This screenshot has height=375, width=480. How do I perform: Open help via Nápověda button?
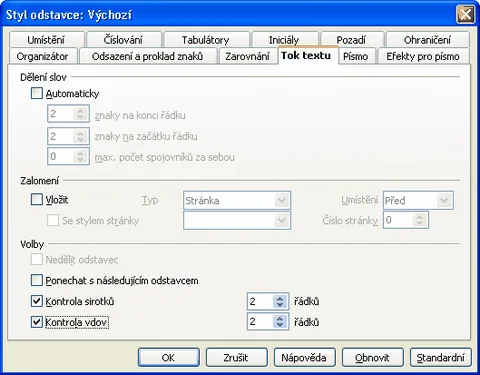point(305,357)
